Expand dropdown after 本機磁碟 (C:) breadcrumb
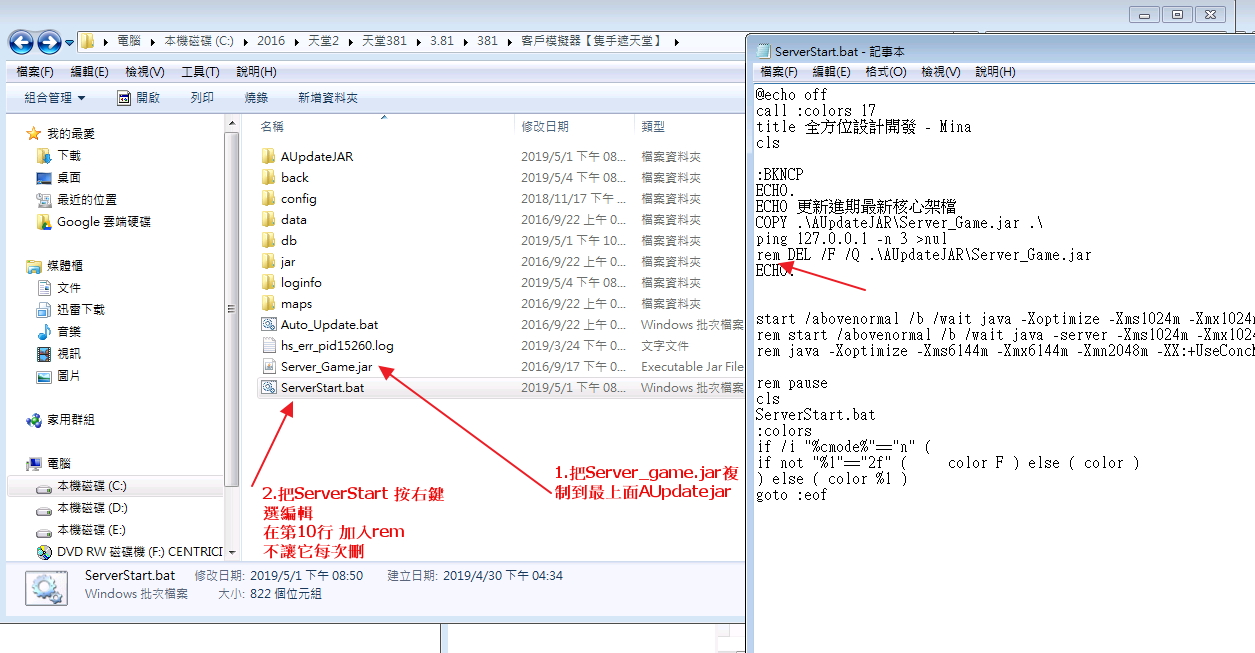This screenshot has height=653, width=1255. click(244, 42)
